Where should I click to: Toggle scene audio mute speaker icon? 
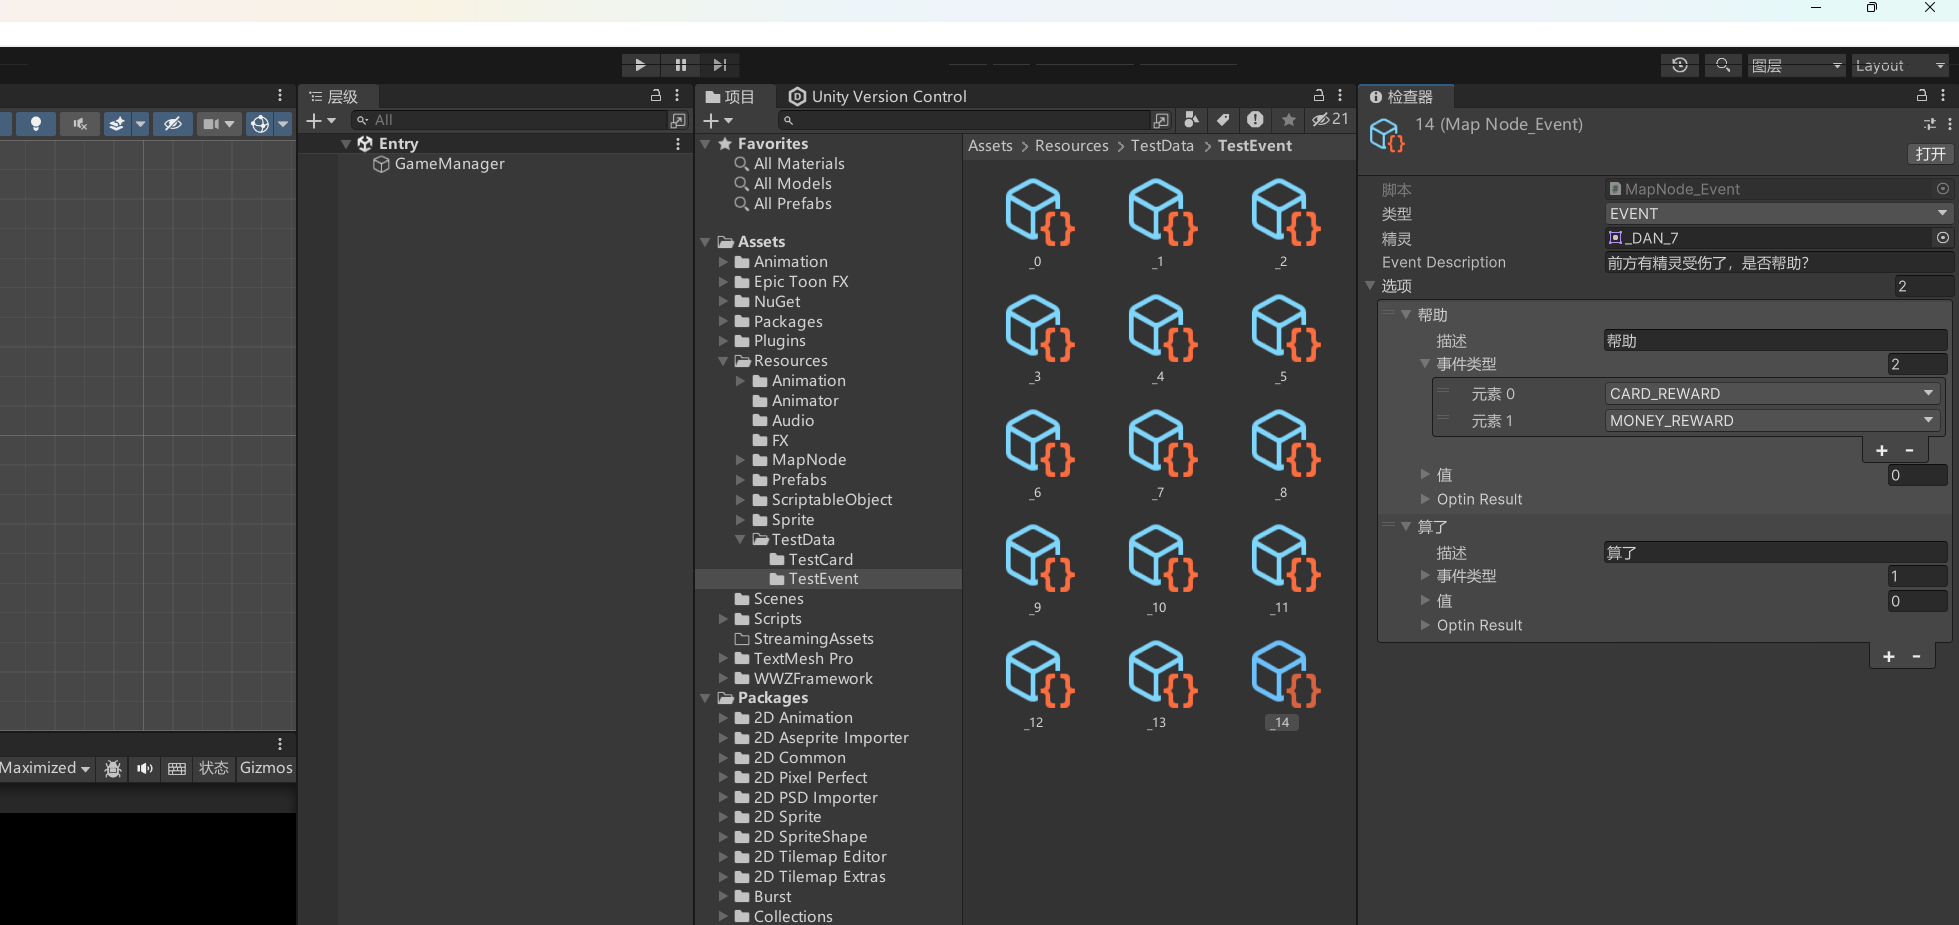80,124
